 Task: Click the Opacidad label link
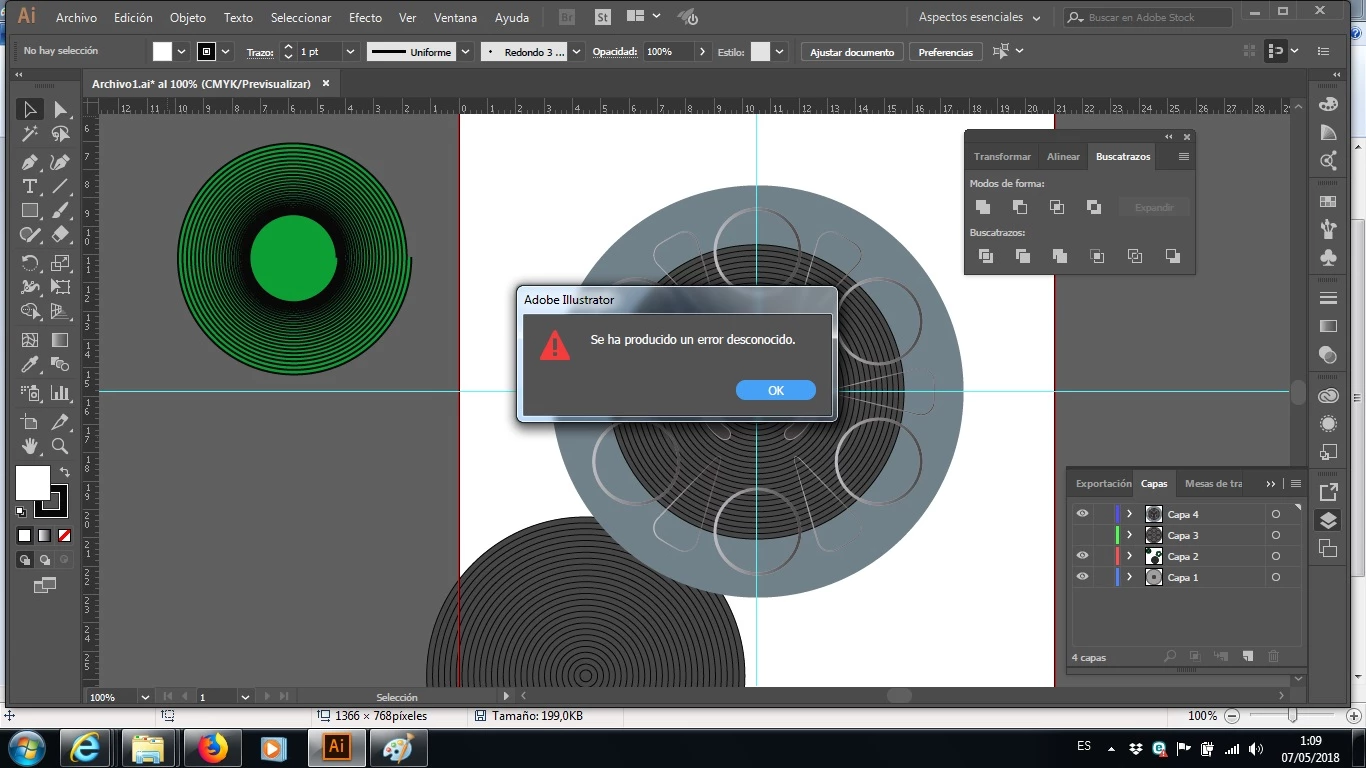pos(615,52)
